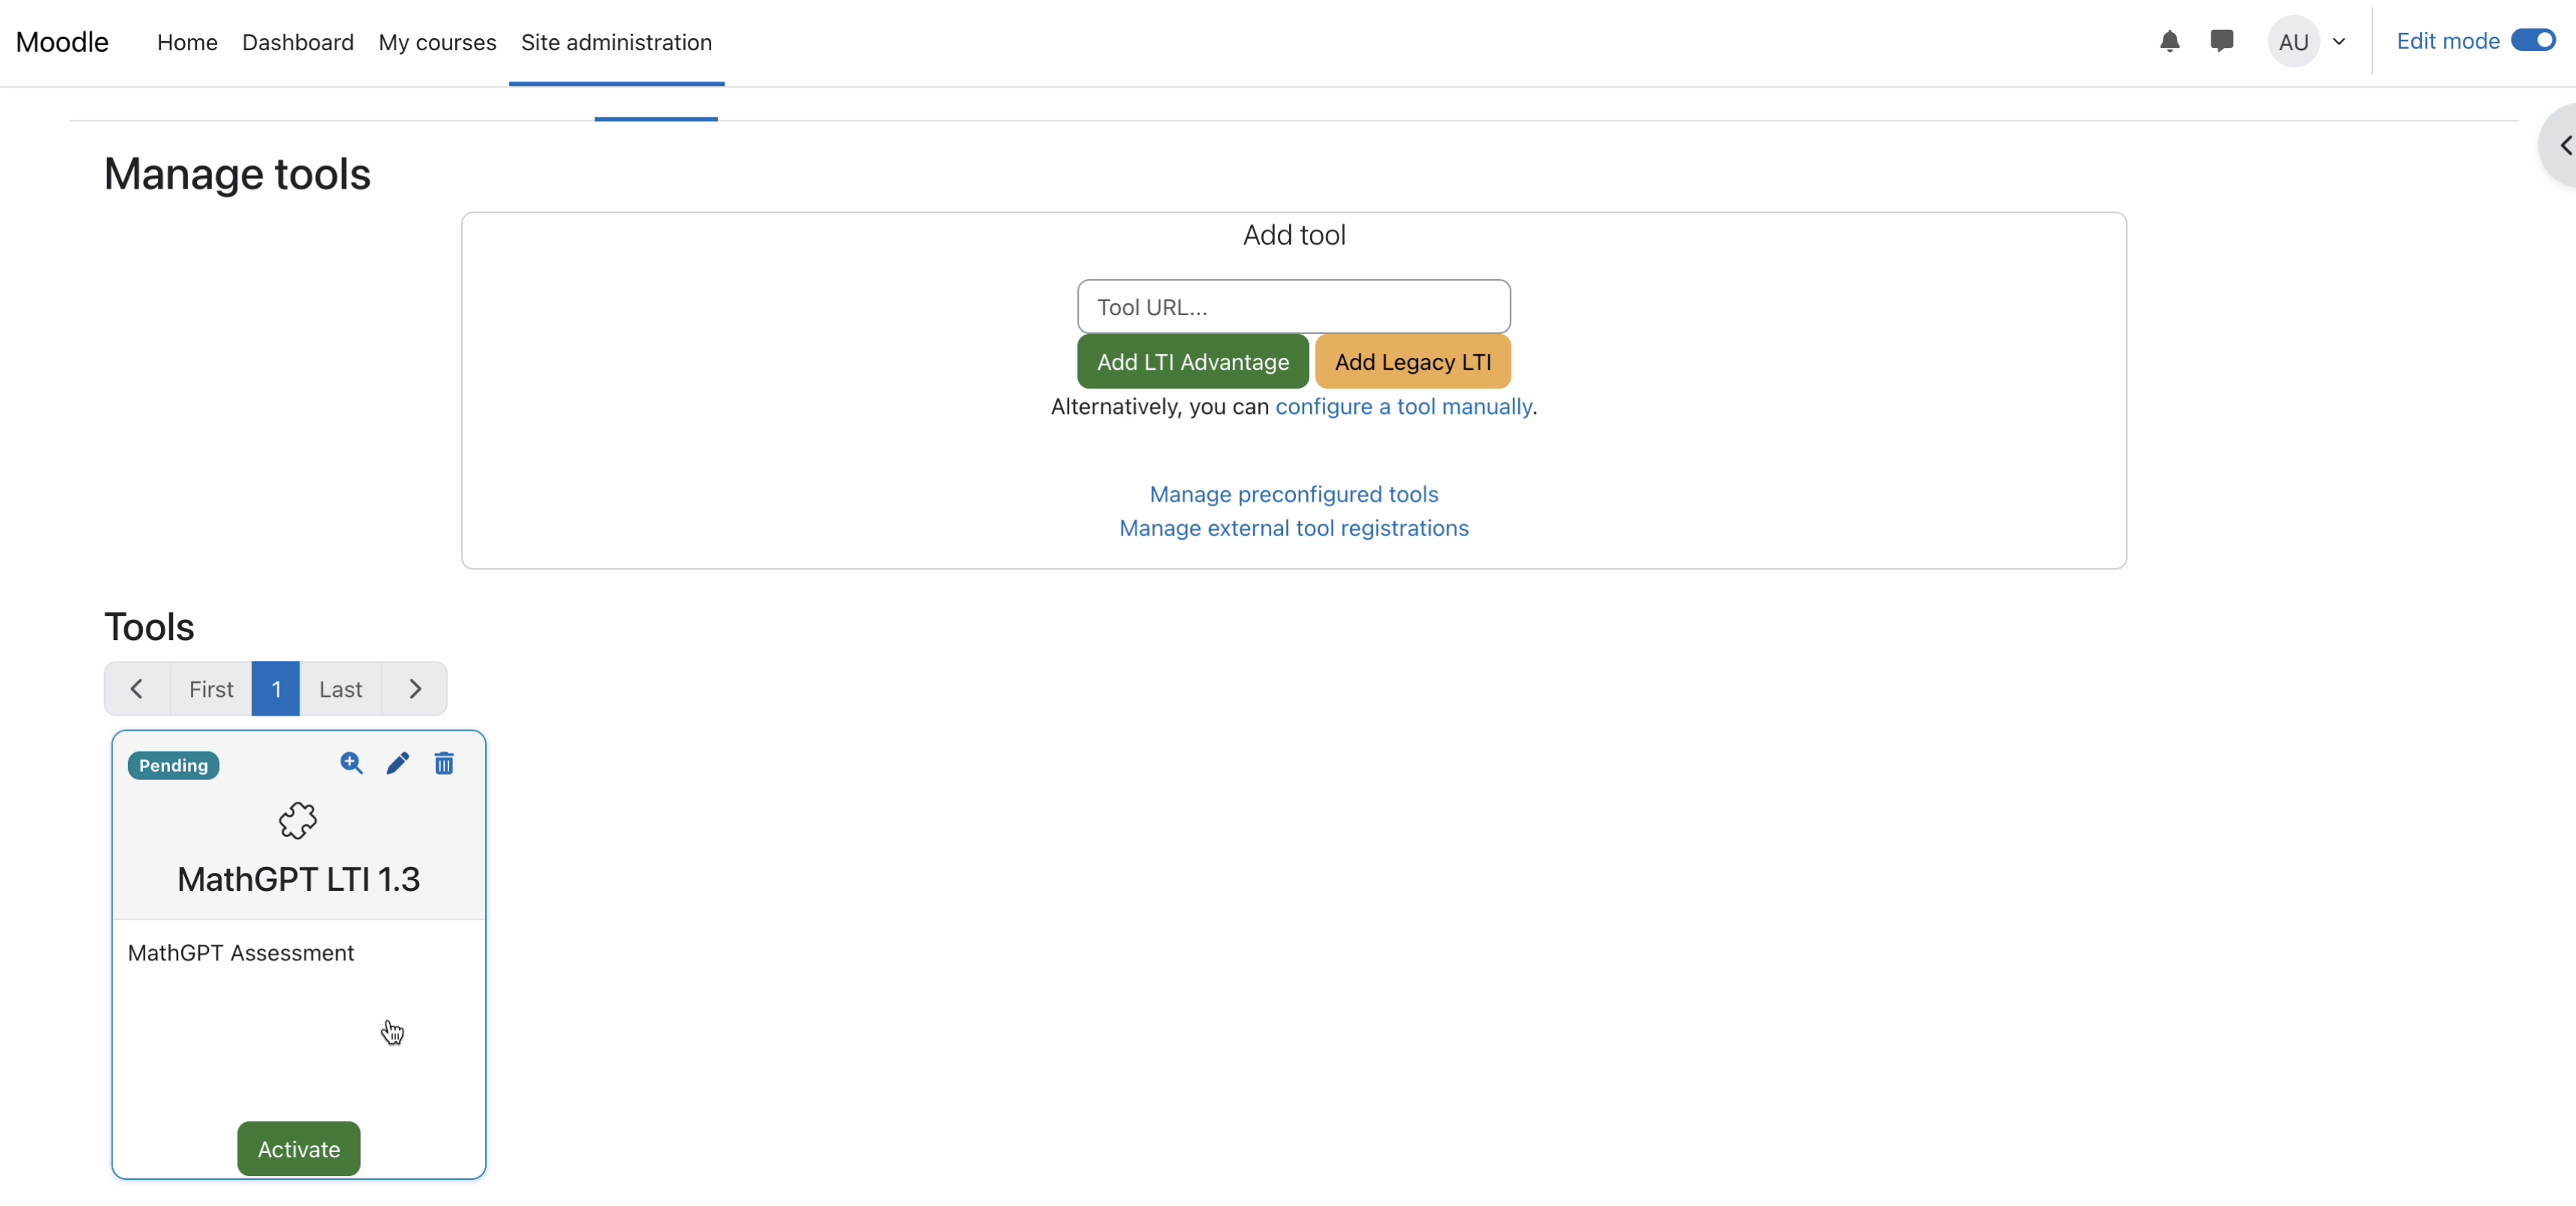
Task: Go to next page of tools
Action: 414,688
